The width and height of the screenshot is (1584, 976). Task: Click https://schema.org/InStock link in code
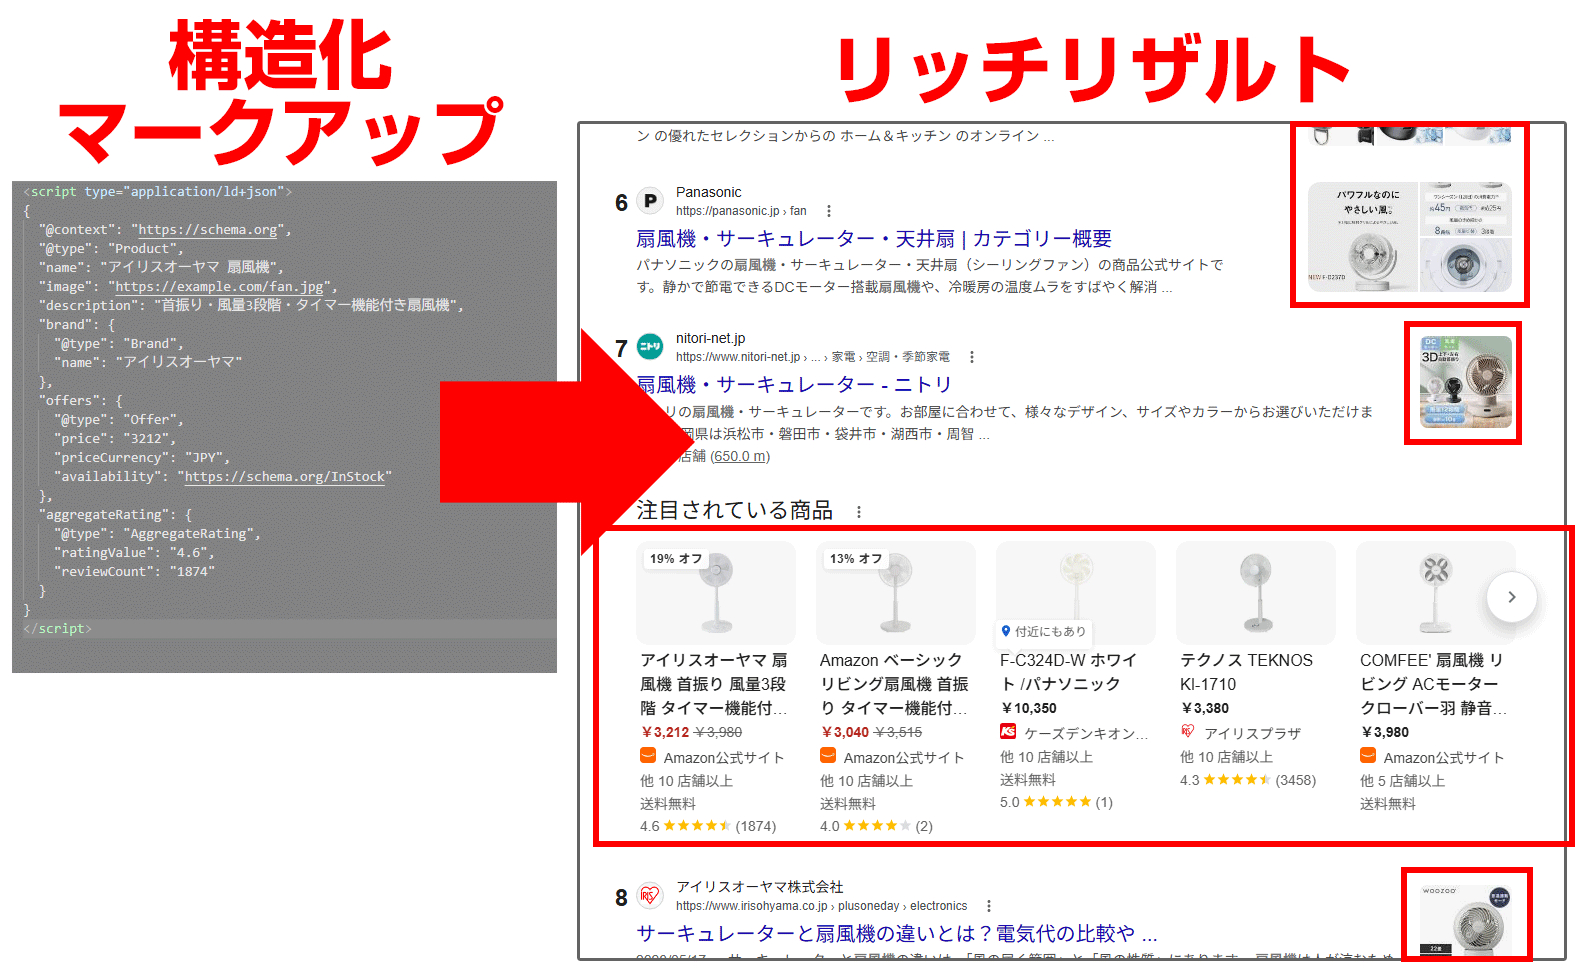(284, 477)
